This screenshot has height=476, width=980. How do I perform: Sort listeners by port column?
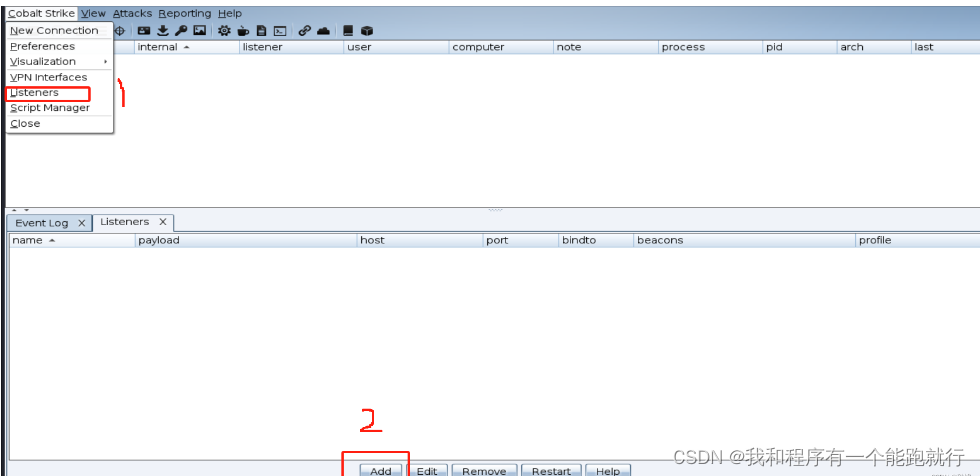521,240
